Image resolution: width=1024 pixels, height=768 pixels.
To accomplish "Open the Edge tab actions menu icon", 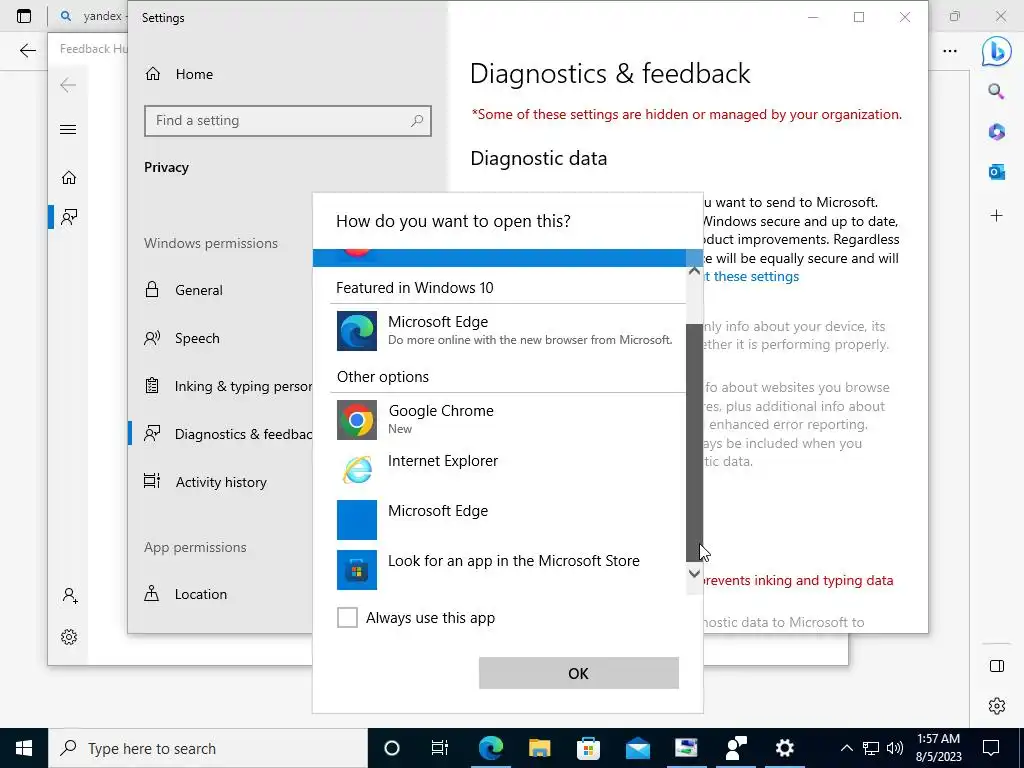I will tap(24, 16).
